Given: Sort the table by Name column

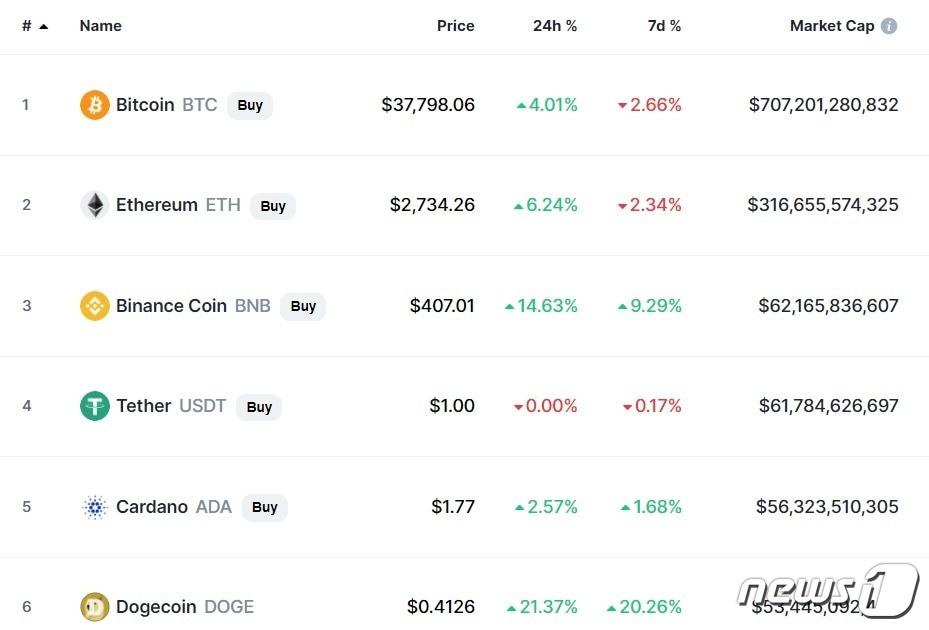Looking at the screenshot, I should click(x=100, y=26).
